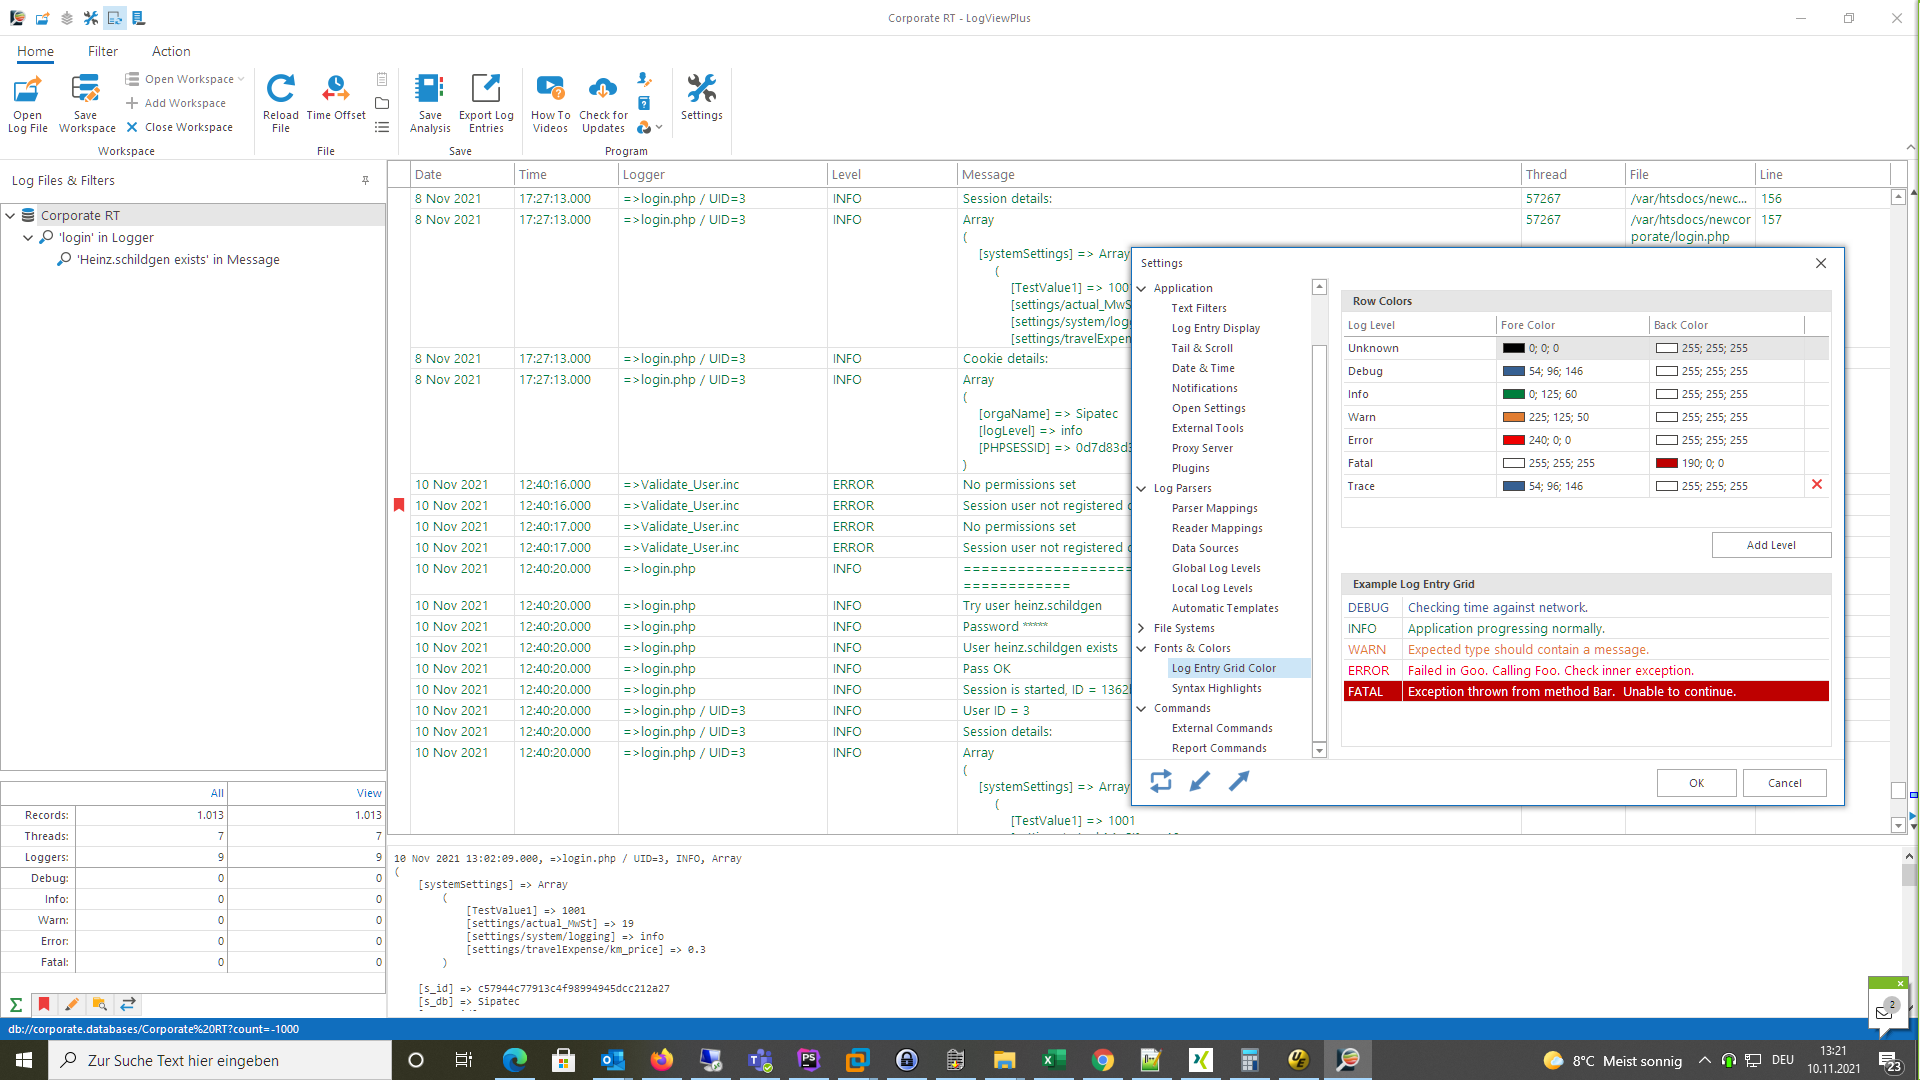The height and width of the screenshot is (1080, 1920).
Task: Click the pencil icon in bottom toolbar
Action: tap(72, 1004)
